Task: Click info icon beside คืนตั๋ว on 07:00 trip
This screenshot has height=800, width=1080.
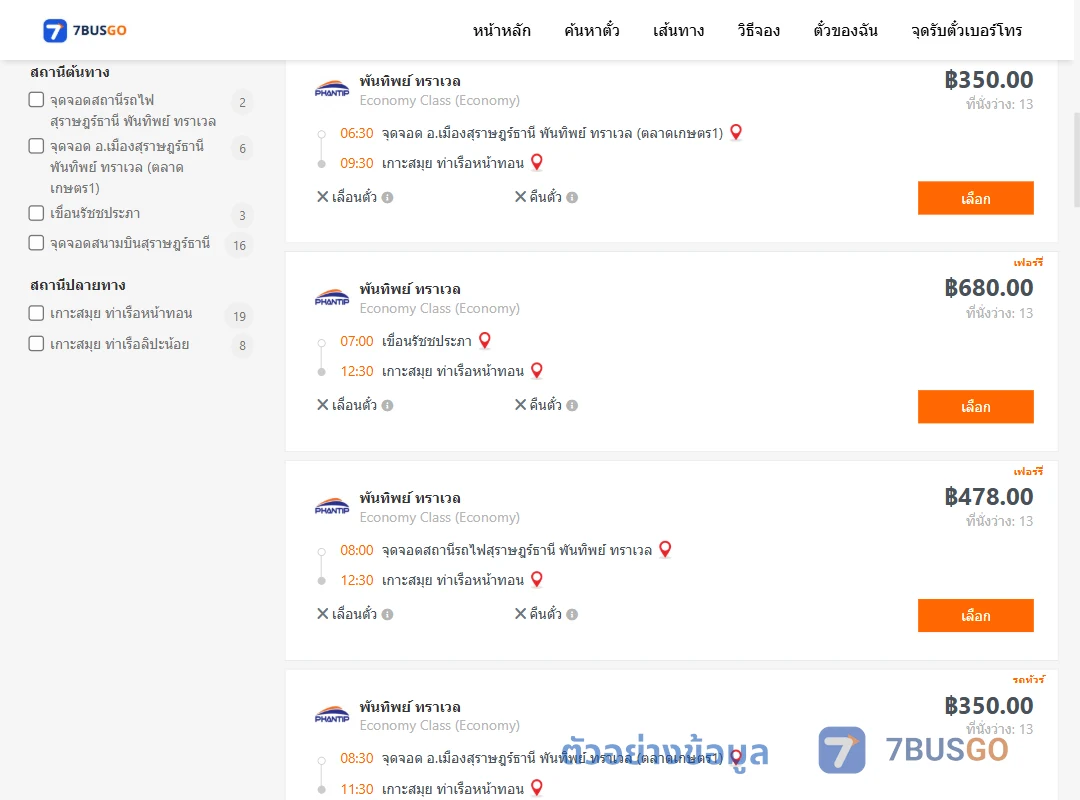Action: [572, 406]
